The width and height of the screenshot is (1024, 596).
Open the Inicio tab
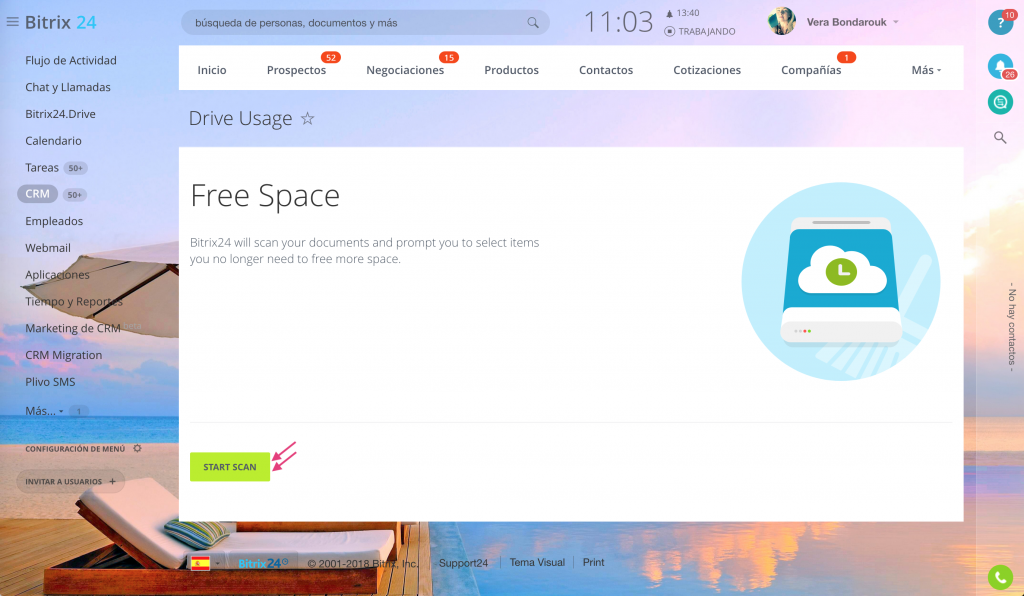coord(212,70)
